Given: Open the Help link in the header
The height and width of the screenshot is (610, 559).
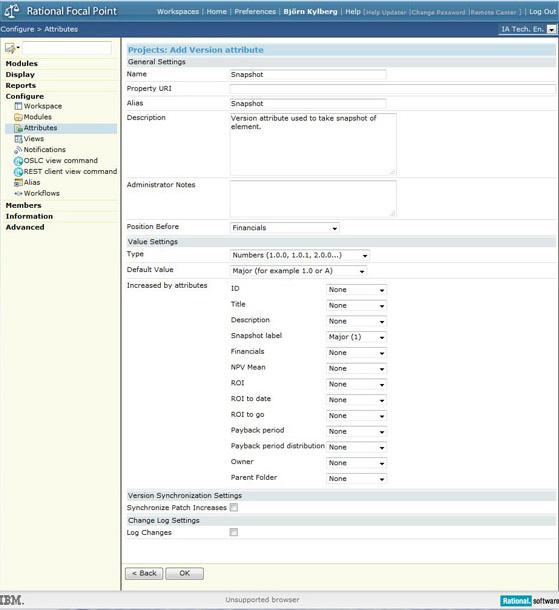Looking at the screenshot, I should pyautogui.click(x=353, y=12).
